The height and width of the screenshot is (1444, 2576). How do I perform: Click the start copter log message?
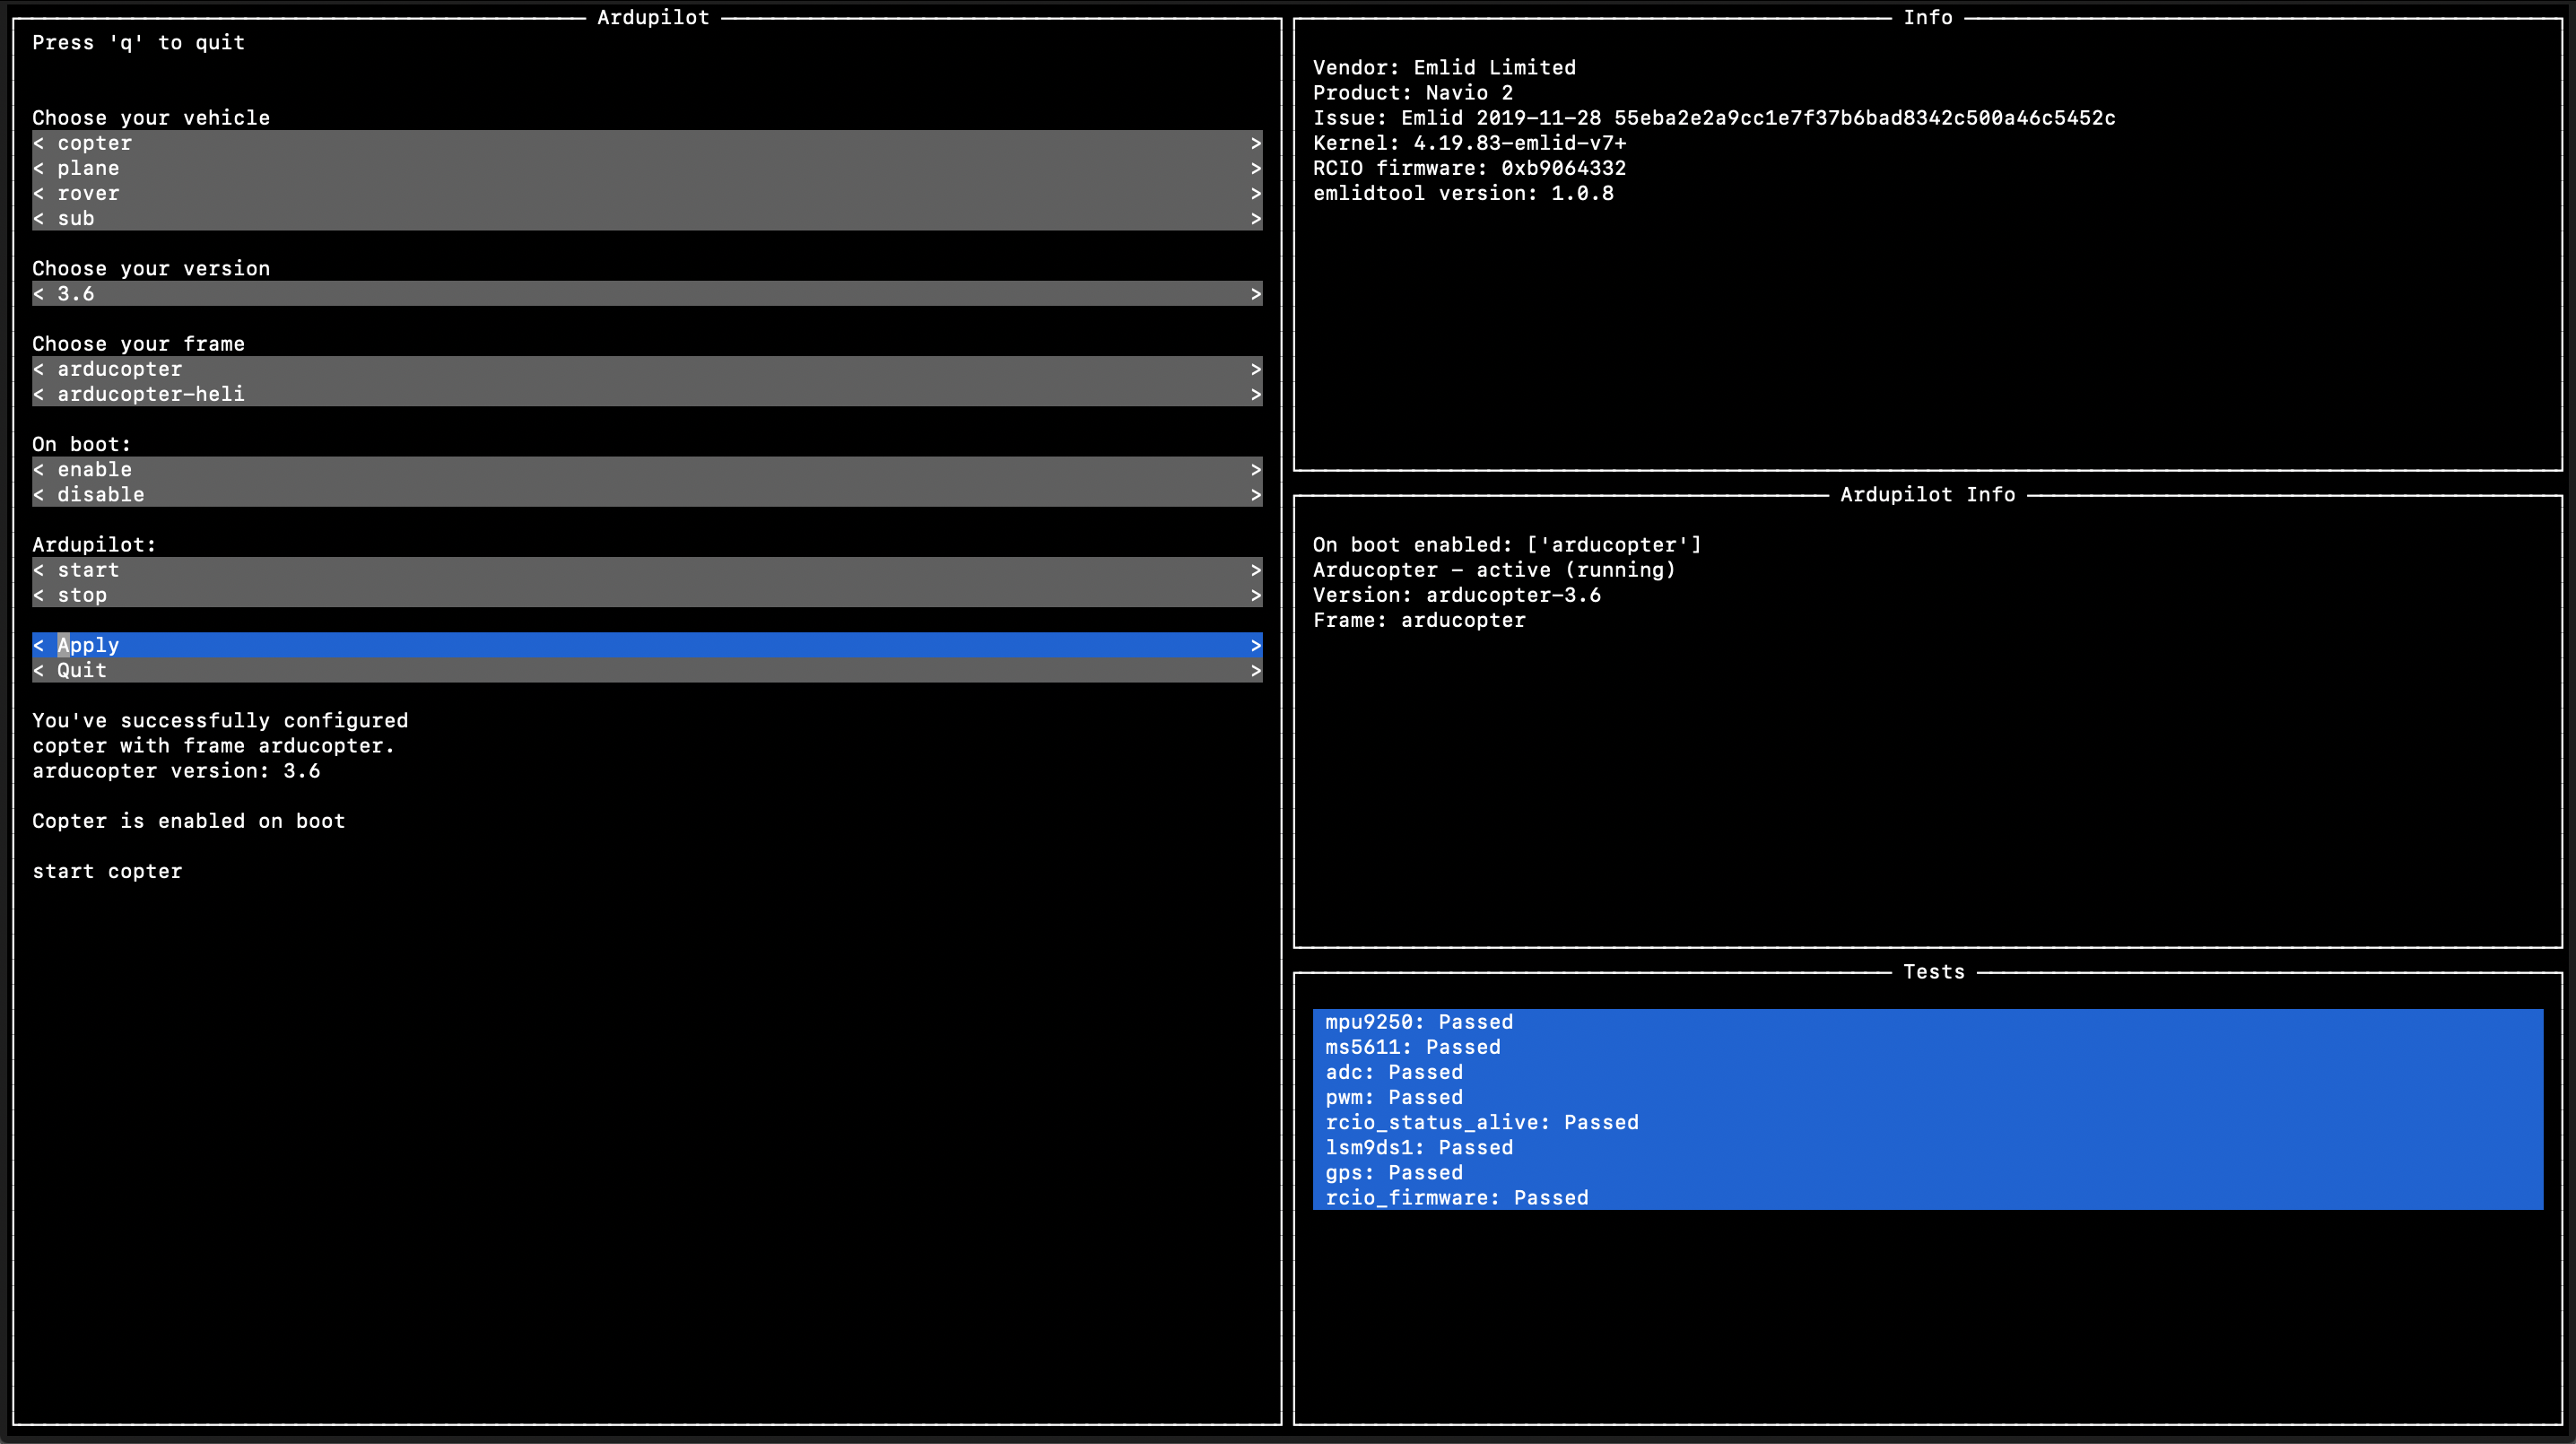pos(107,871)
